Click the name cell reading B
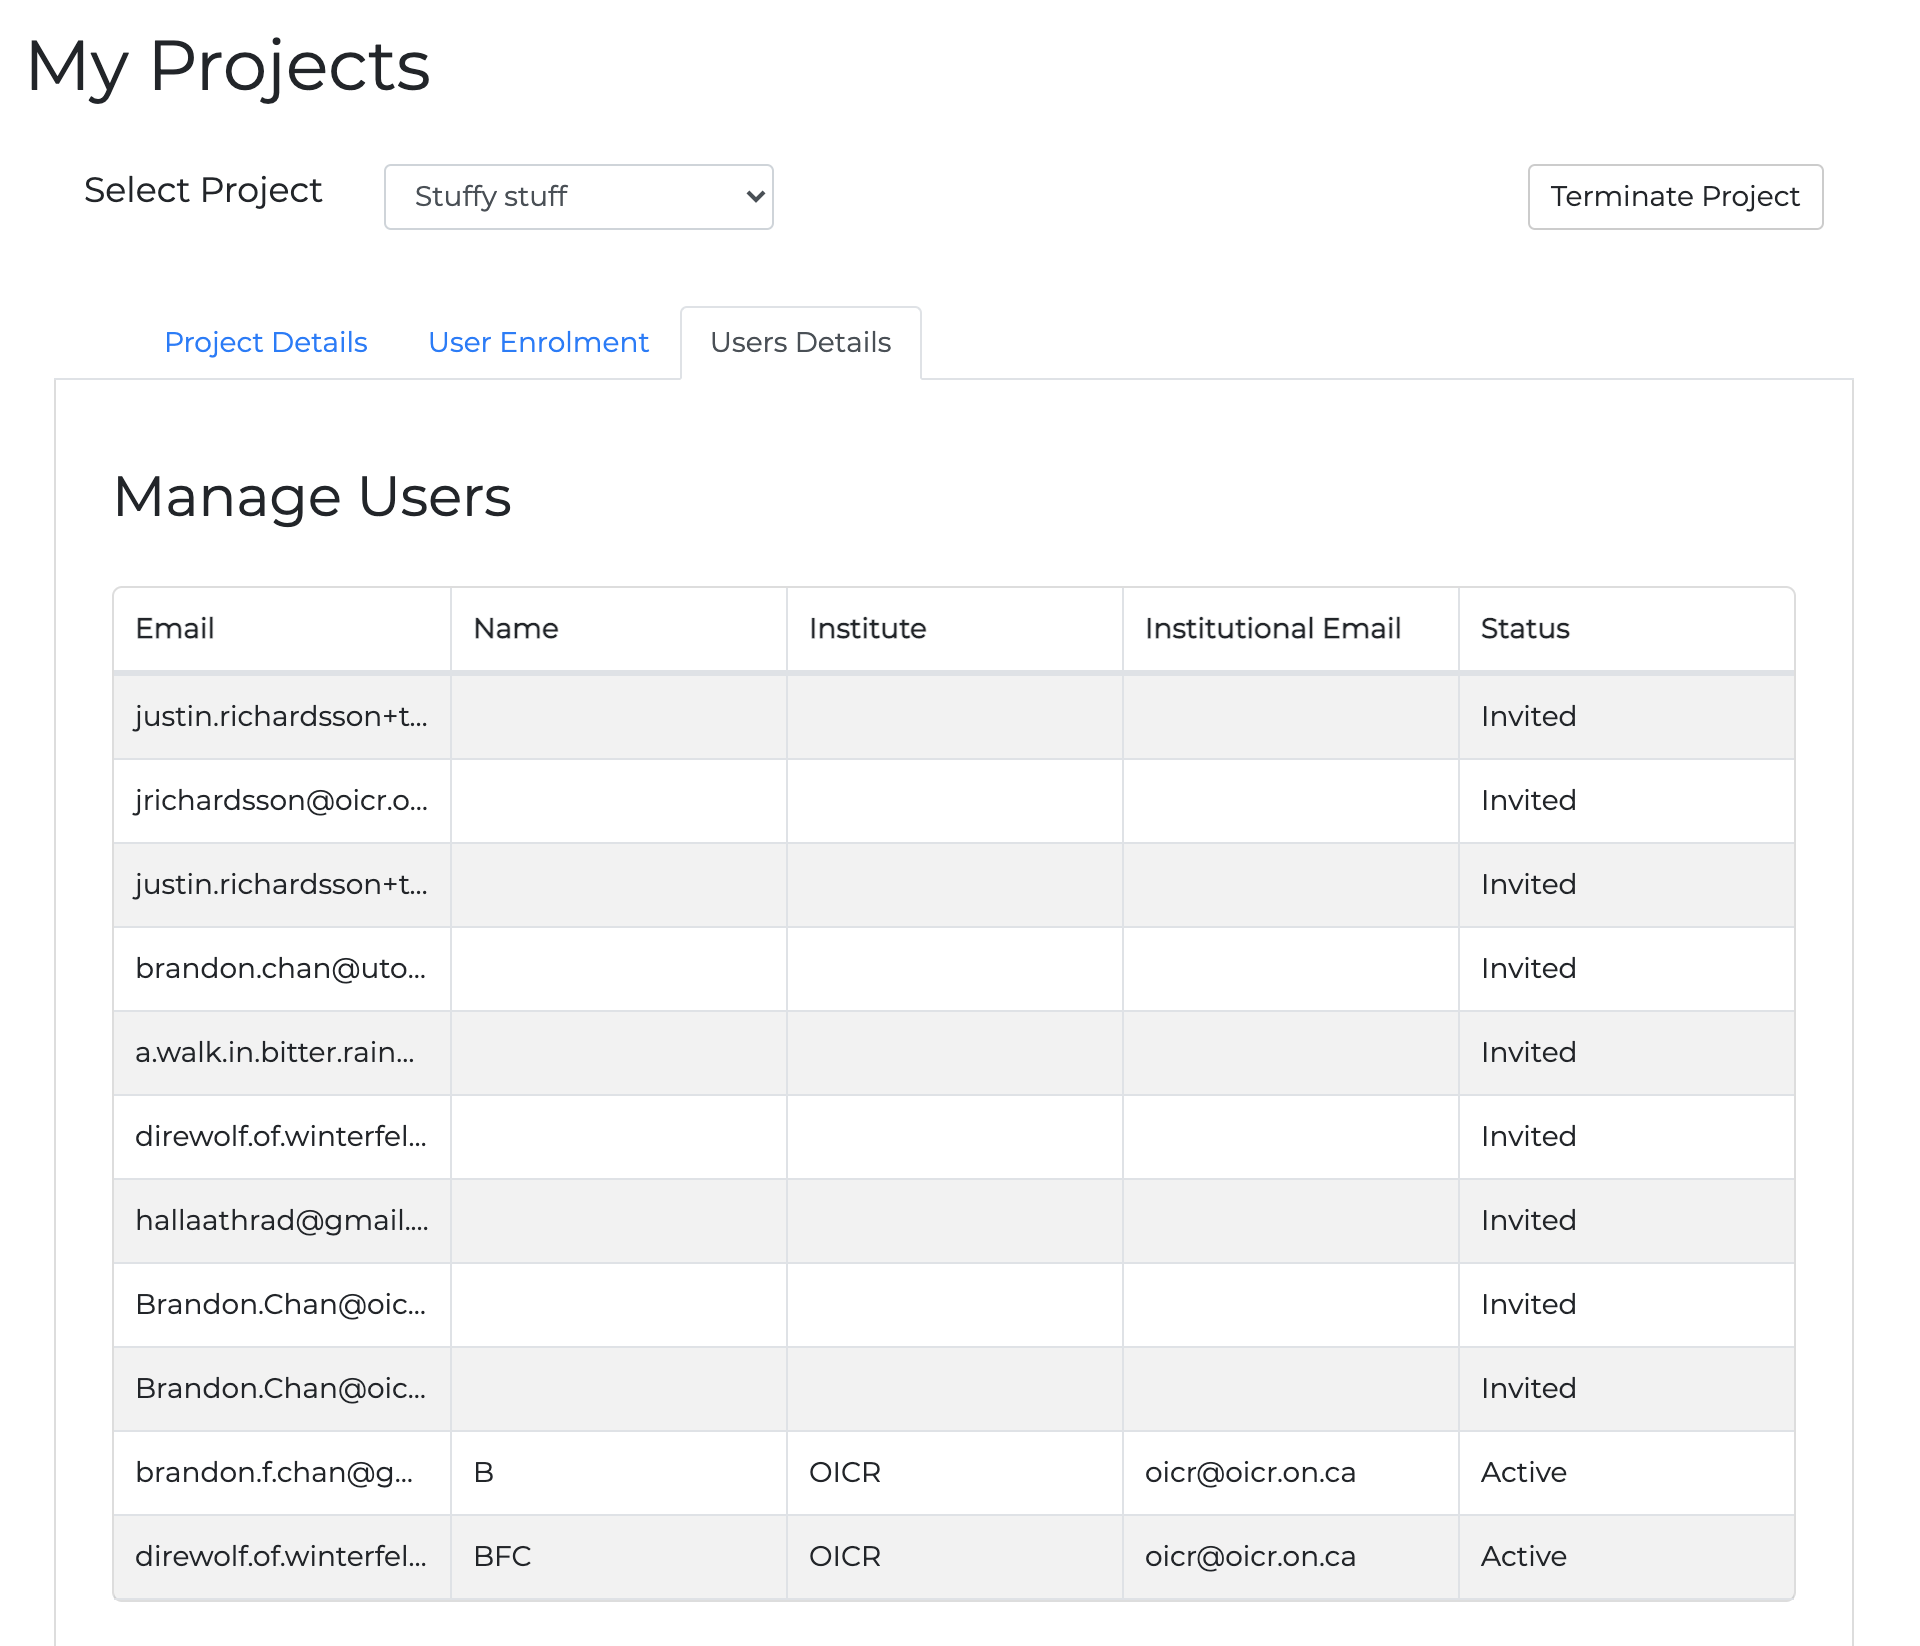This screenshot has height=1646, width=1920. click(618, 1473)
